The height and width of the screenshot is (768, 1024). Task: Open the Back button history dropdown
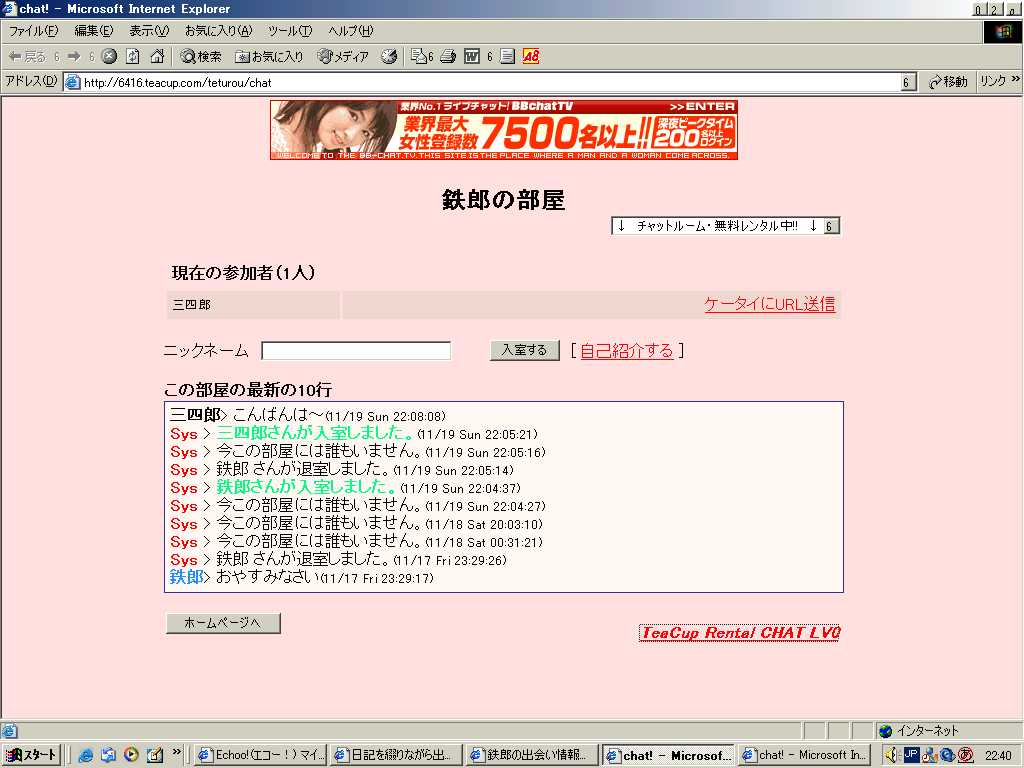57,56
